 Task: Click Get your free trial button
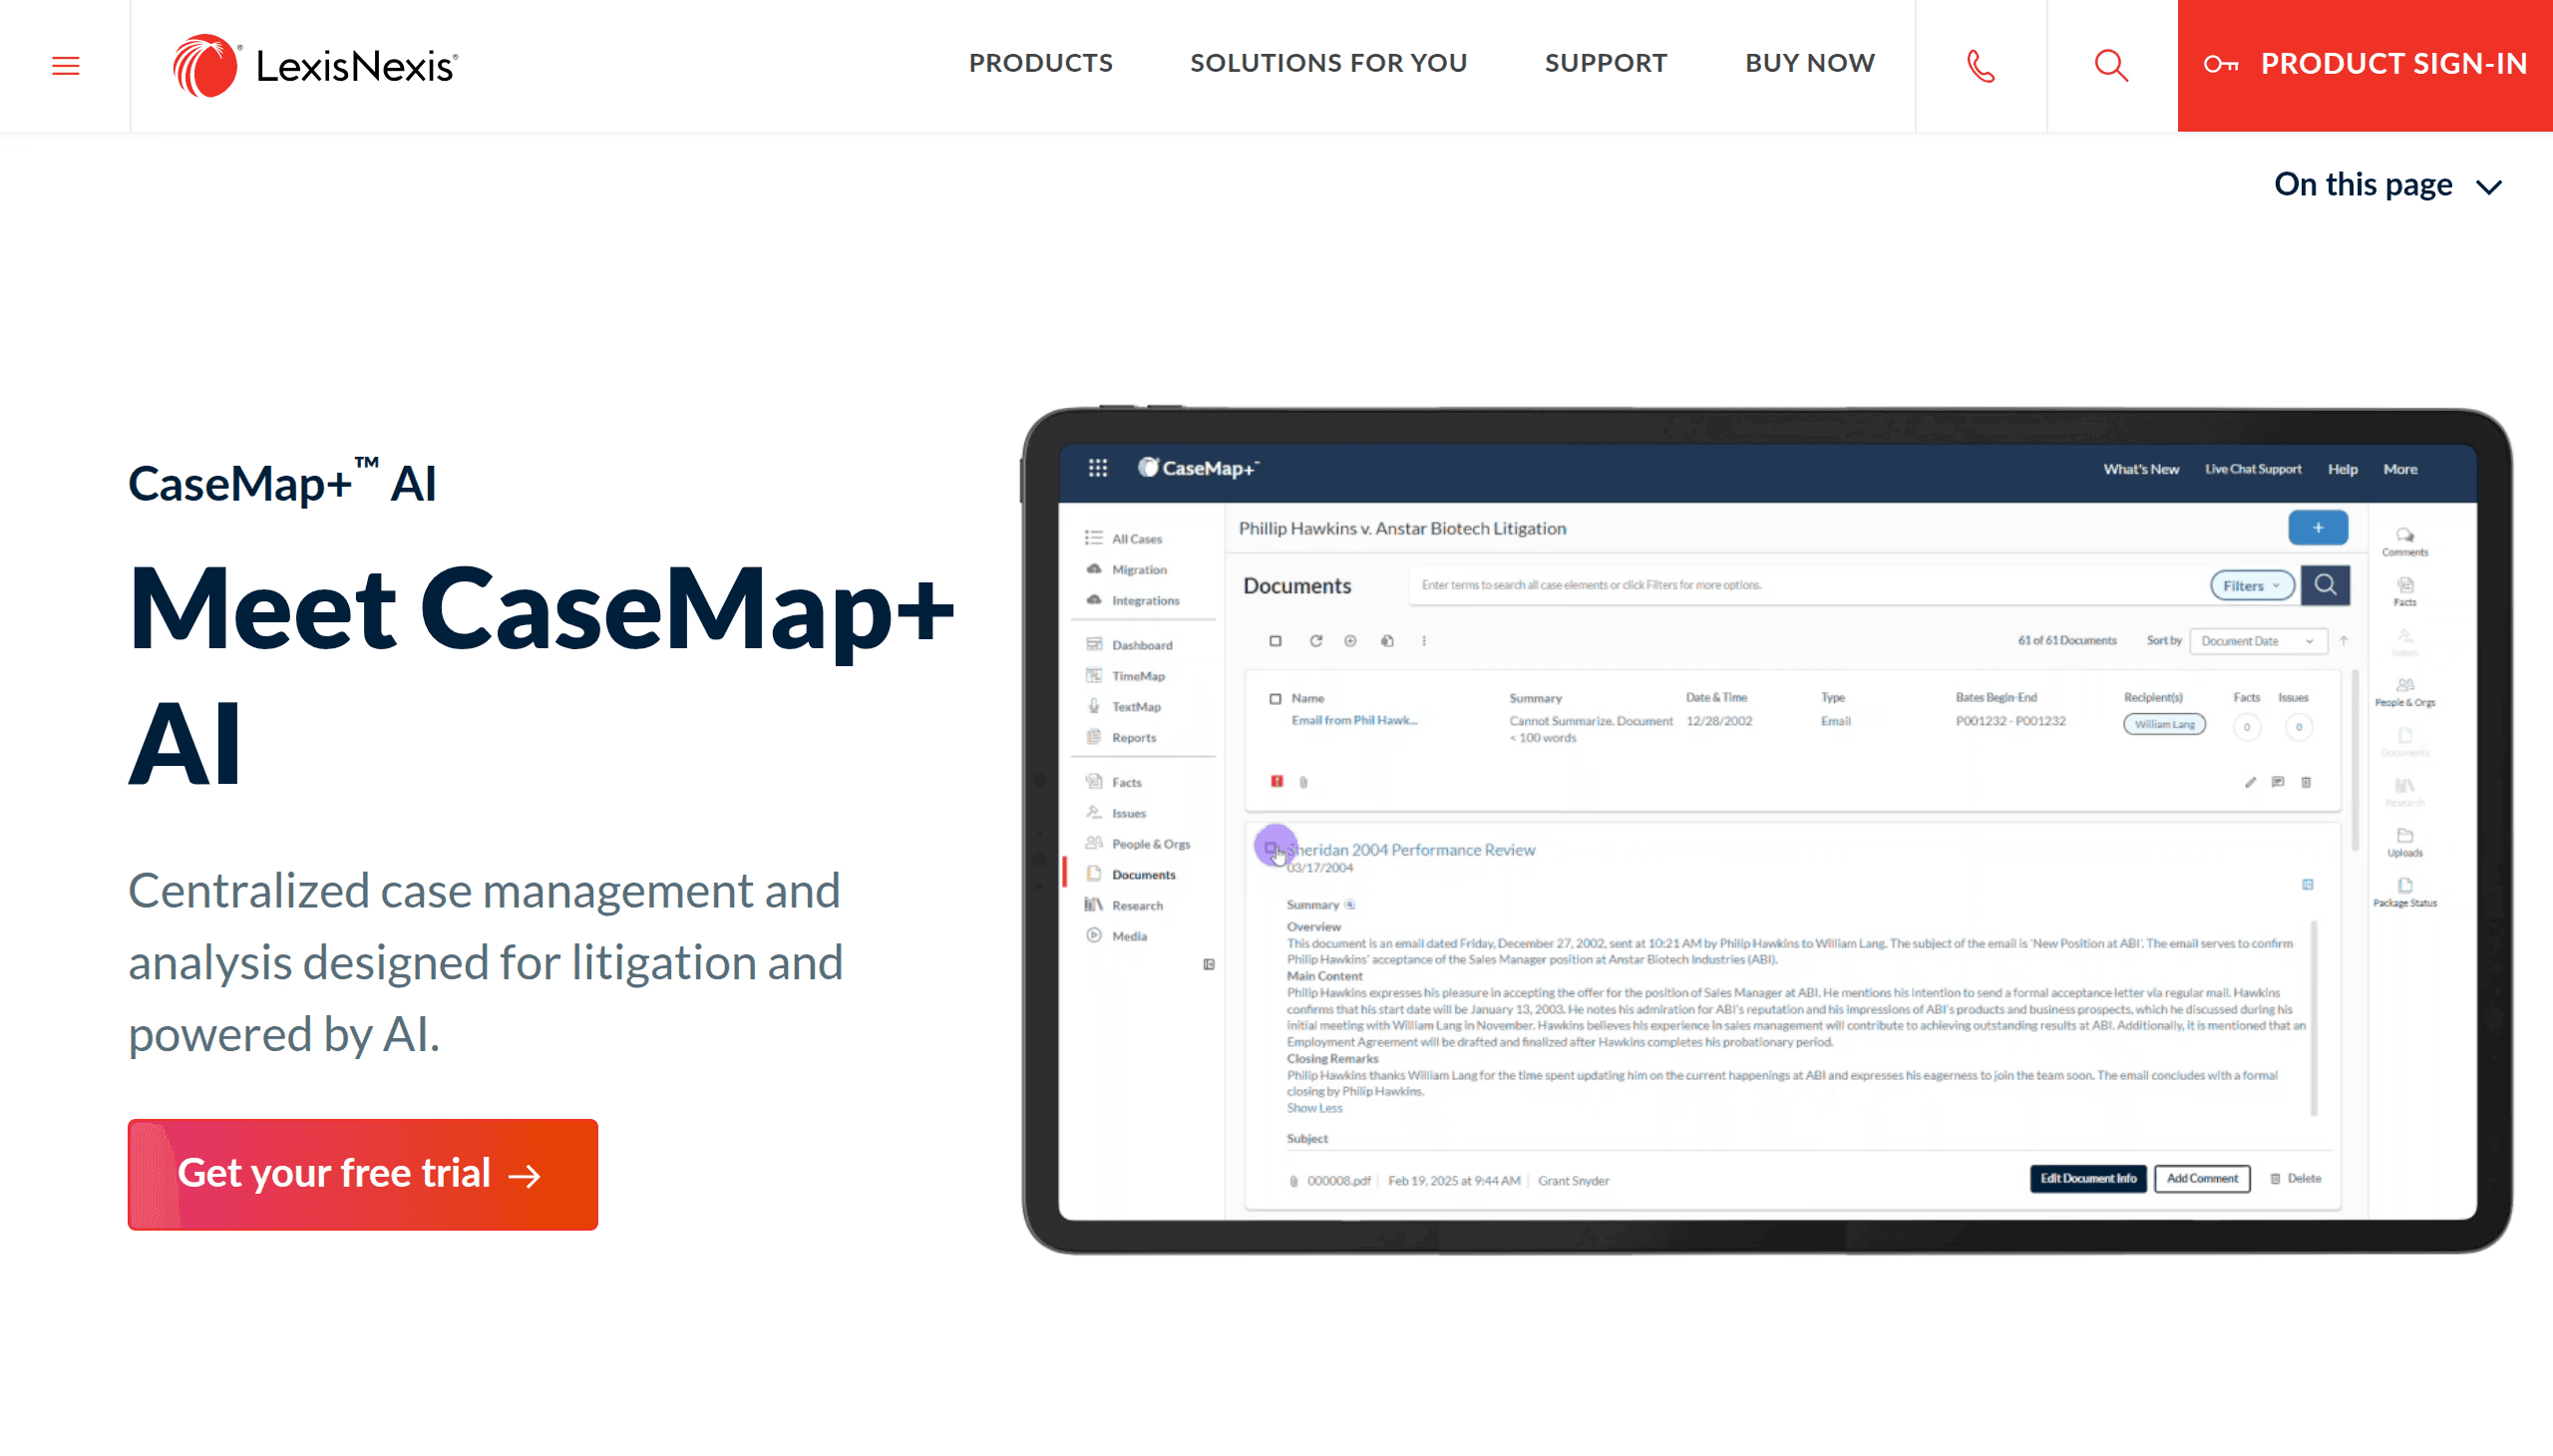pyautogui.click(x=362, y=1174)
